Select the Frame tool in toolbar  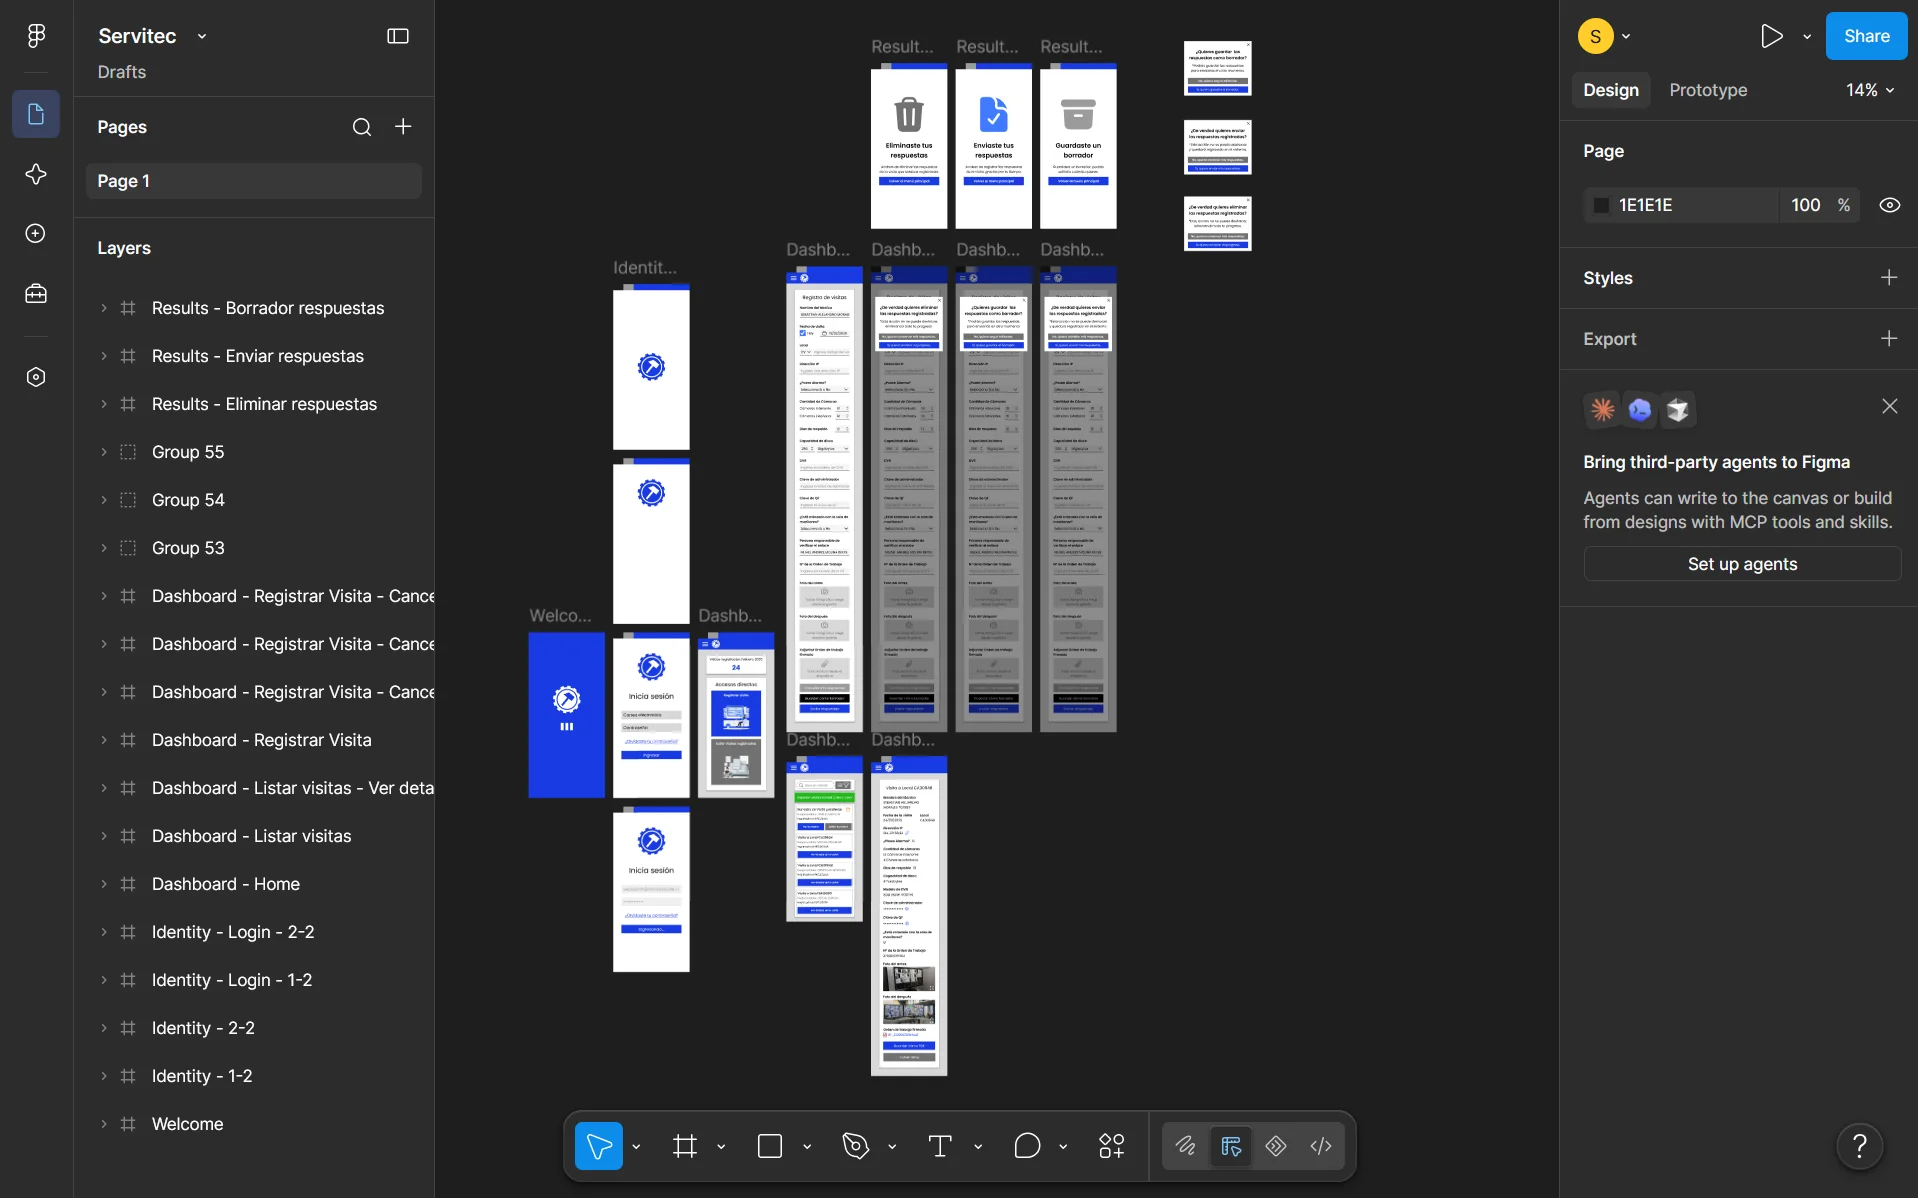(x=685, y=1146)
